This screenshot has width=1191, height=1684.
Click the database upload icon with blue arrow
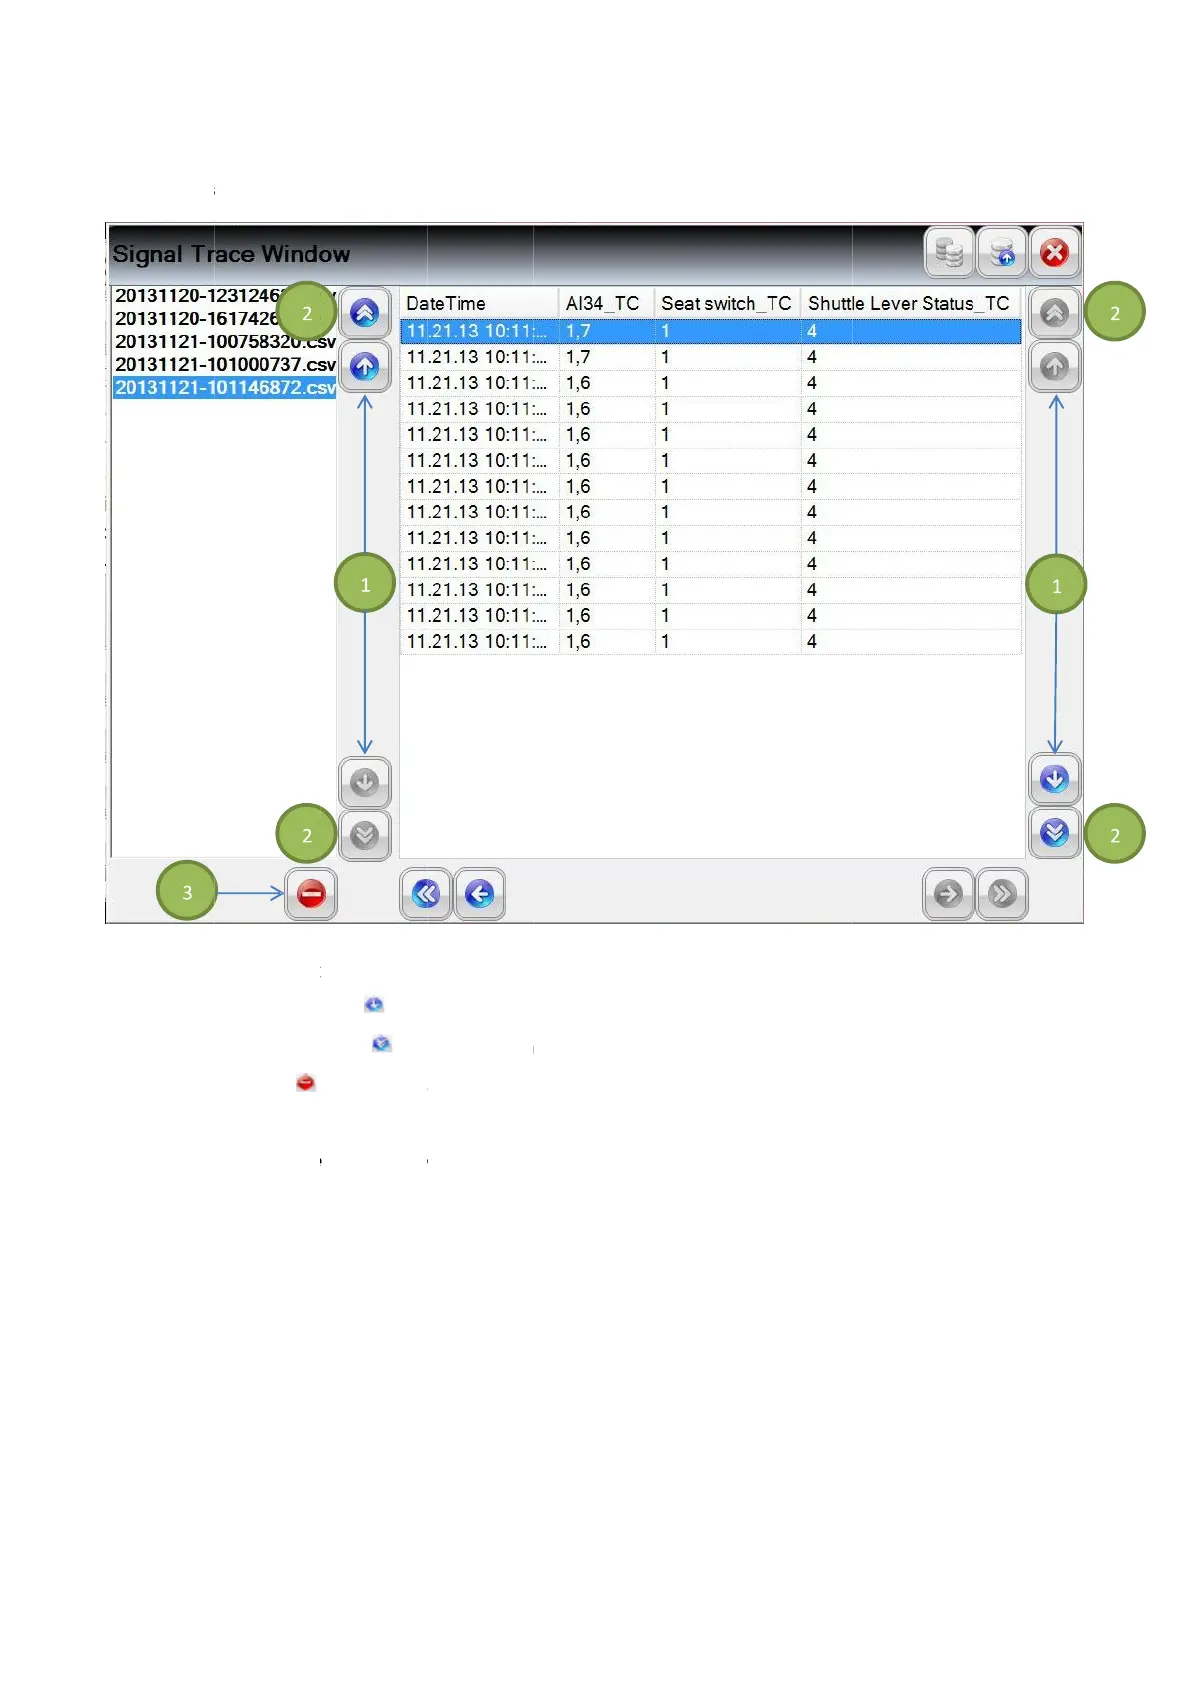click(1002, 253)
